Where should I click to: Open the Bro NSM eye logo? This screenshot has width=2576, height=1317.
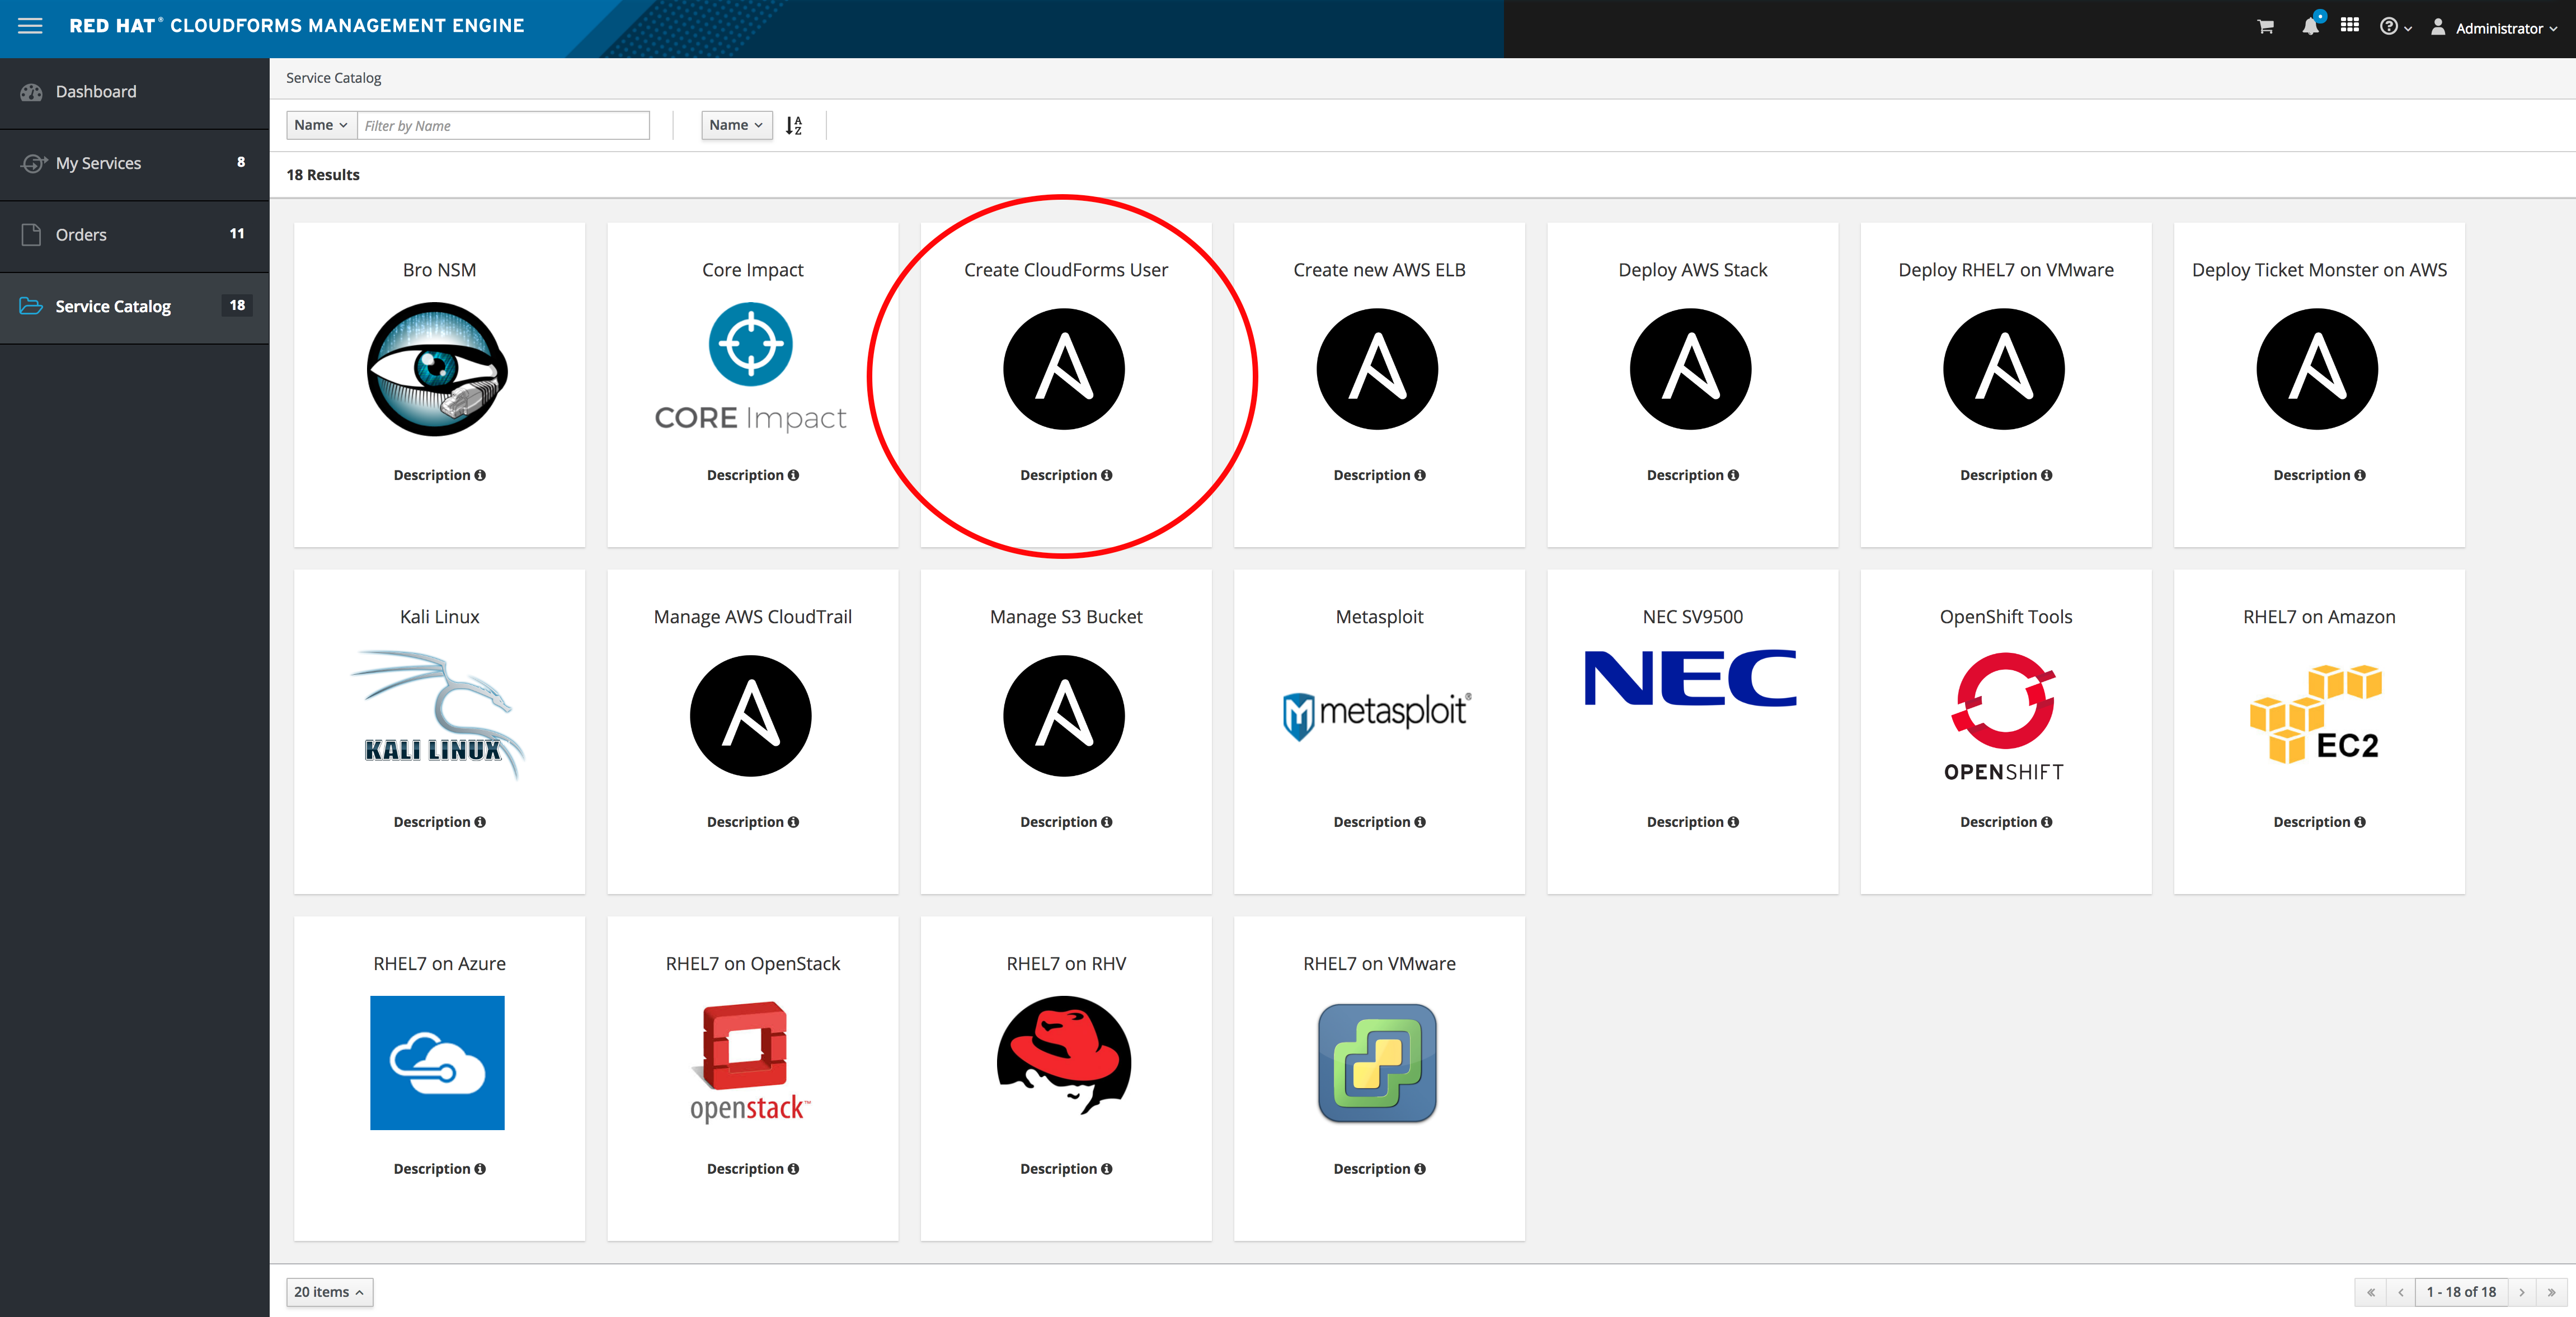tap(438, 369)
